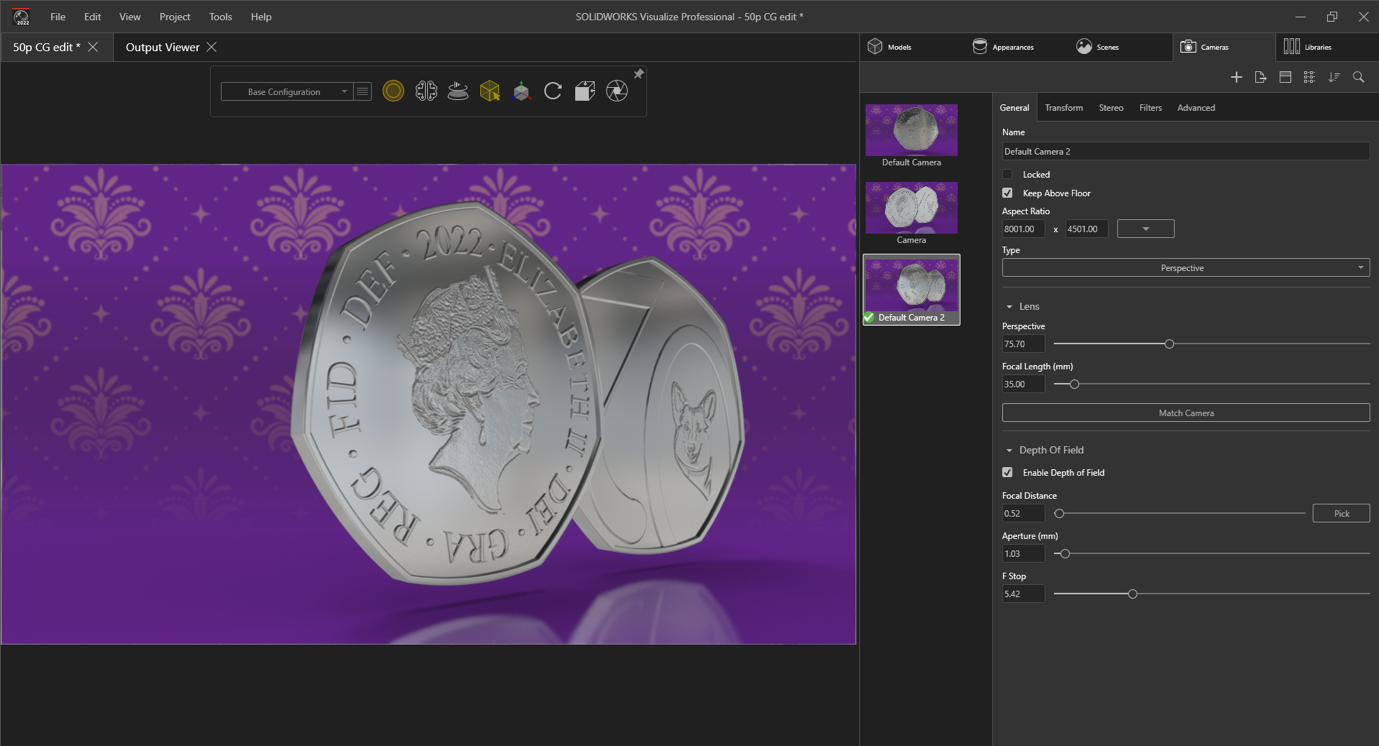The image size is (1379, 746).
Task: Pin the floating toolbar
Action: (639, 74)
